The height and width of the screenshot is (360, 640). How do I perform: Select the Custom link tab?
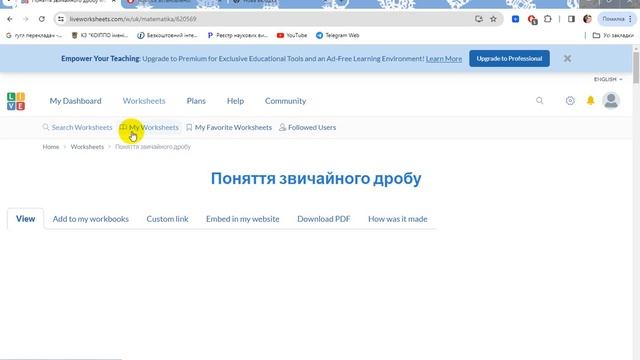pyautogui.click(x=167, y=219)
